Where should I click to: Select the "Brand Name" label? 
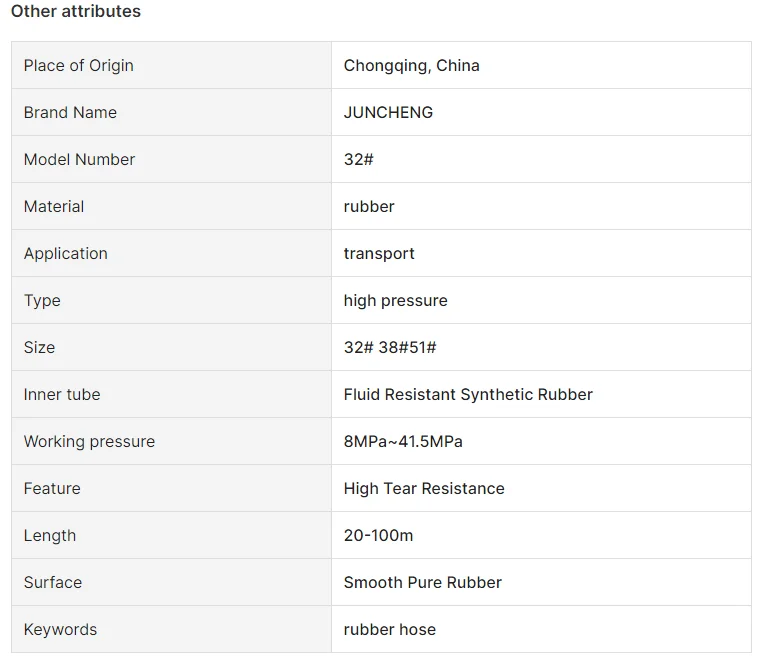[x=70, y=113]
